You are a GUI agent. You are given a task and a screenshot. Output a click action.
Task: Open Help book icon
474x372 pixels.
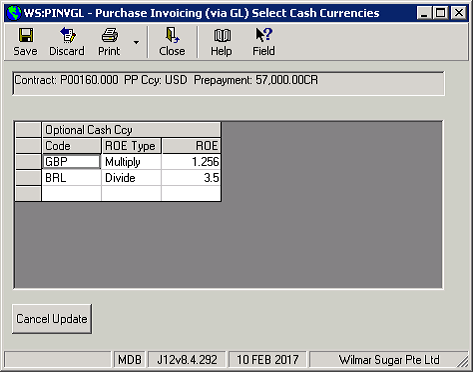click(222, 35)
